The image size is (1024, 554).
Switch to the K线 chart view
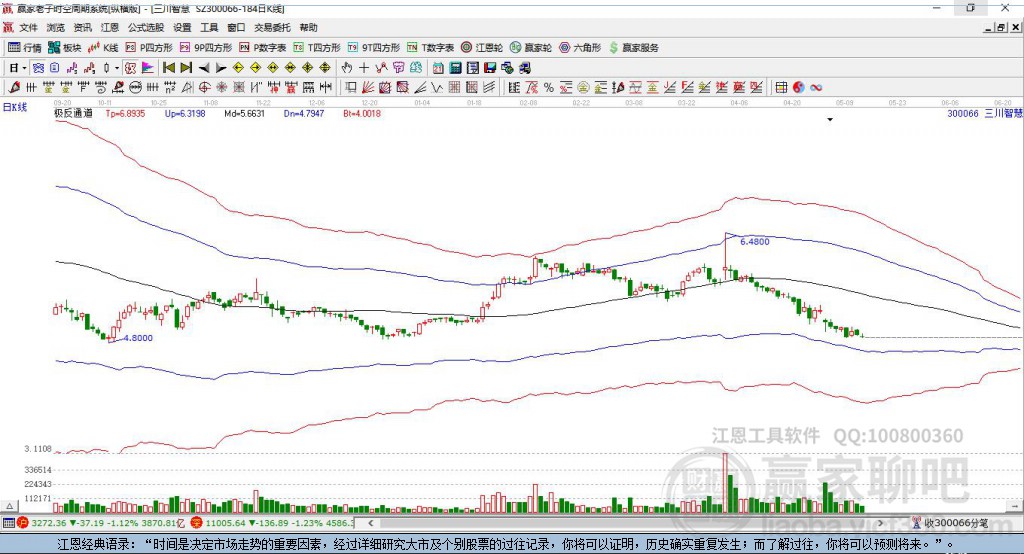[x=103, y=48]
